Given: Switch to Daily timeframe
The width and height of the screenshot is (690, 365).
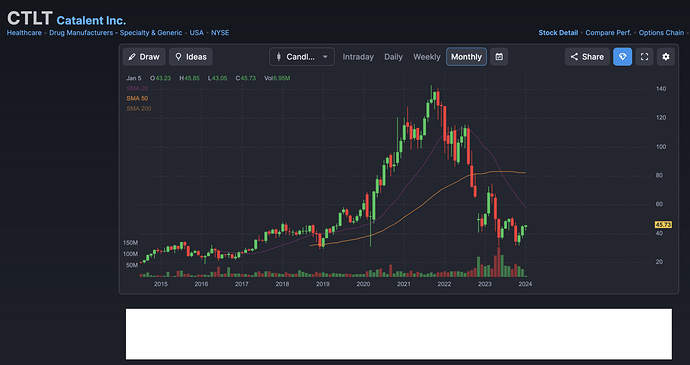Looking at the screenshot, I should 393,57.
